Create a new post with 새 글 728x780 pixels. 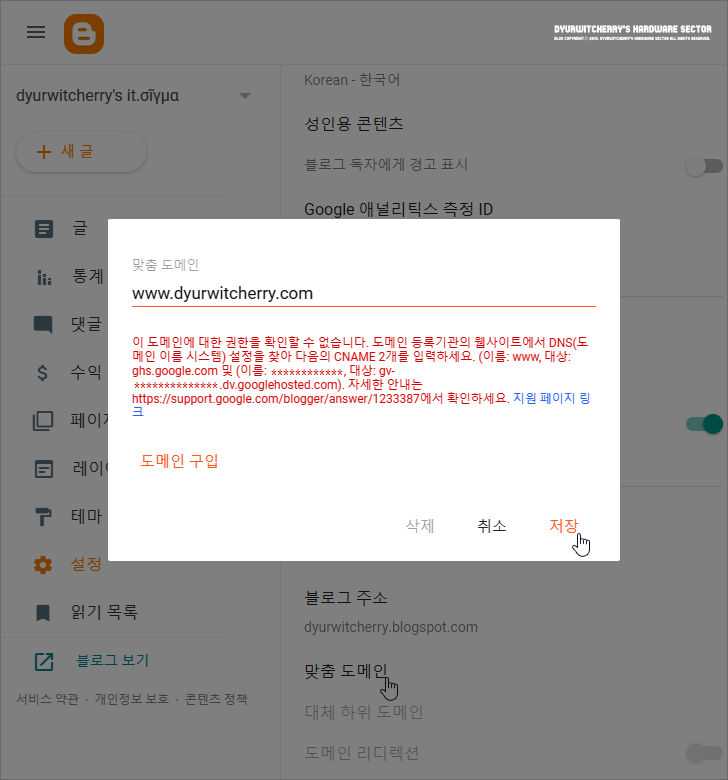point(81,152)
